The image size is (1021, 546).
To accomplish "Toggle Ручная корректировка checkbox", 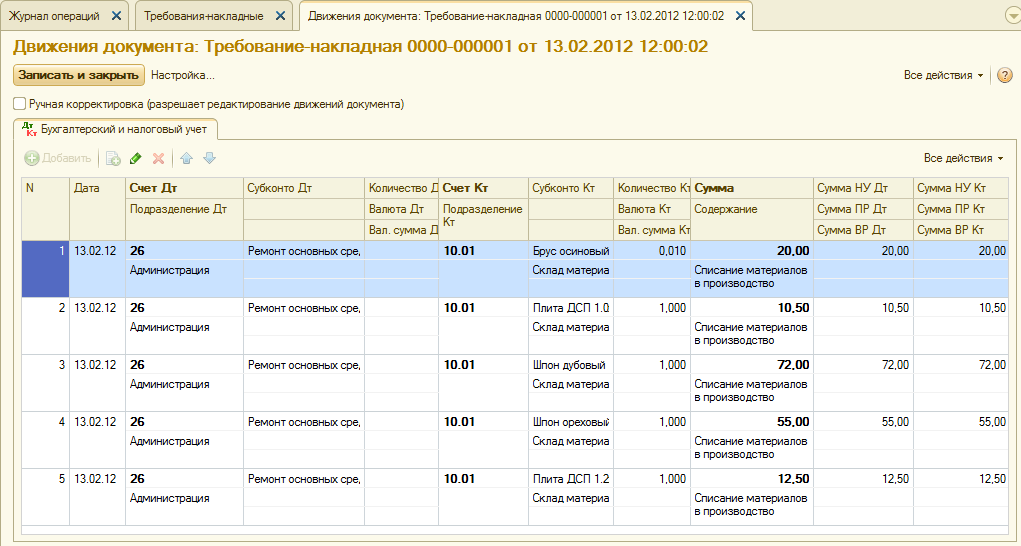I will coord(20,103).
